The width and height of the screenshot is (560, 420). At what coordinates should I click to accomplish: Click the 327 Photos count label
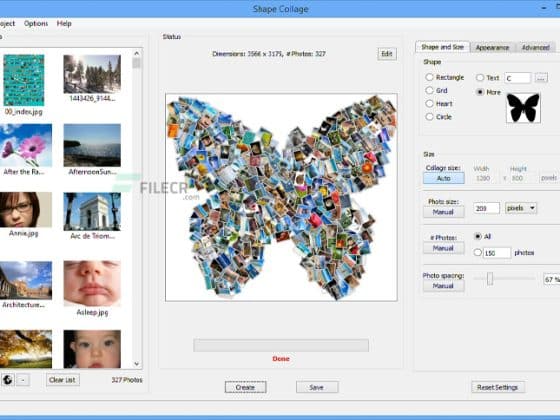click(127, 380)
